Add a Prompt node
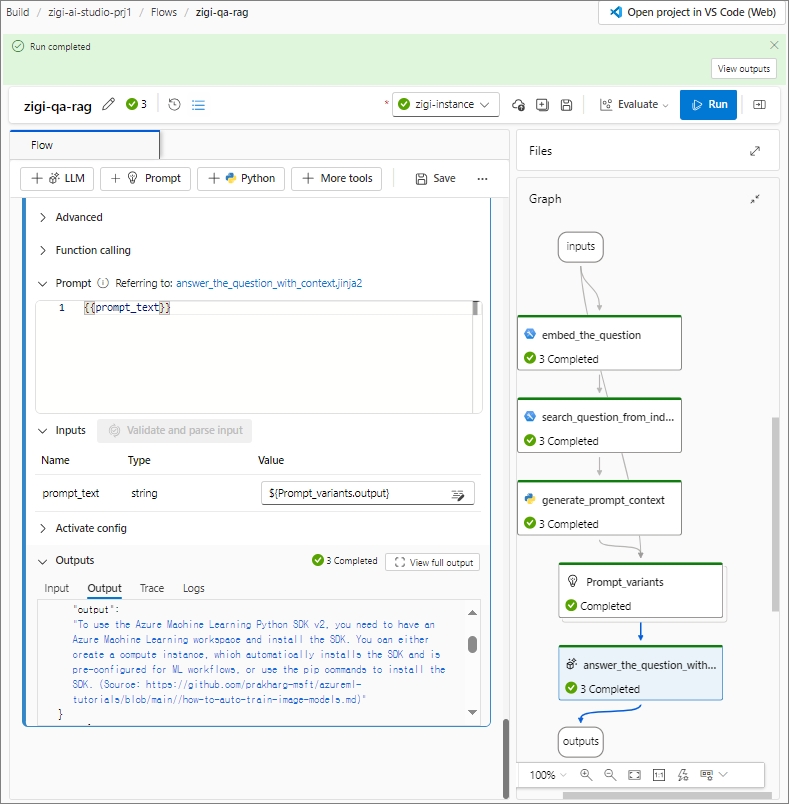This screenshot has height=804, width=789. click(x=146, y=178)
